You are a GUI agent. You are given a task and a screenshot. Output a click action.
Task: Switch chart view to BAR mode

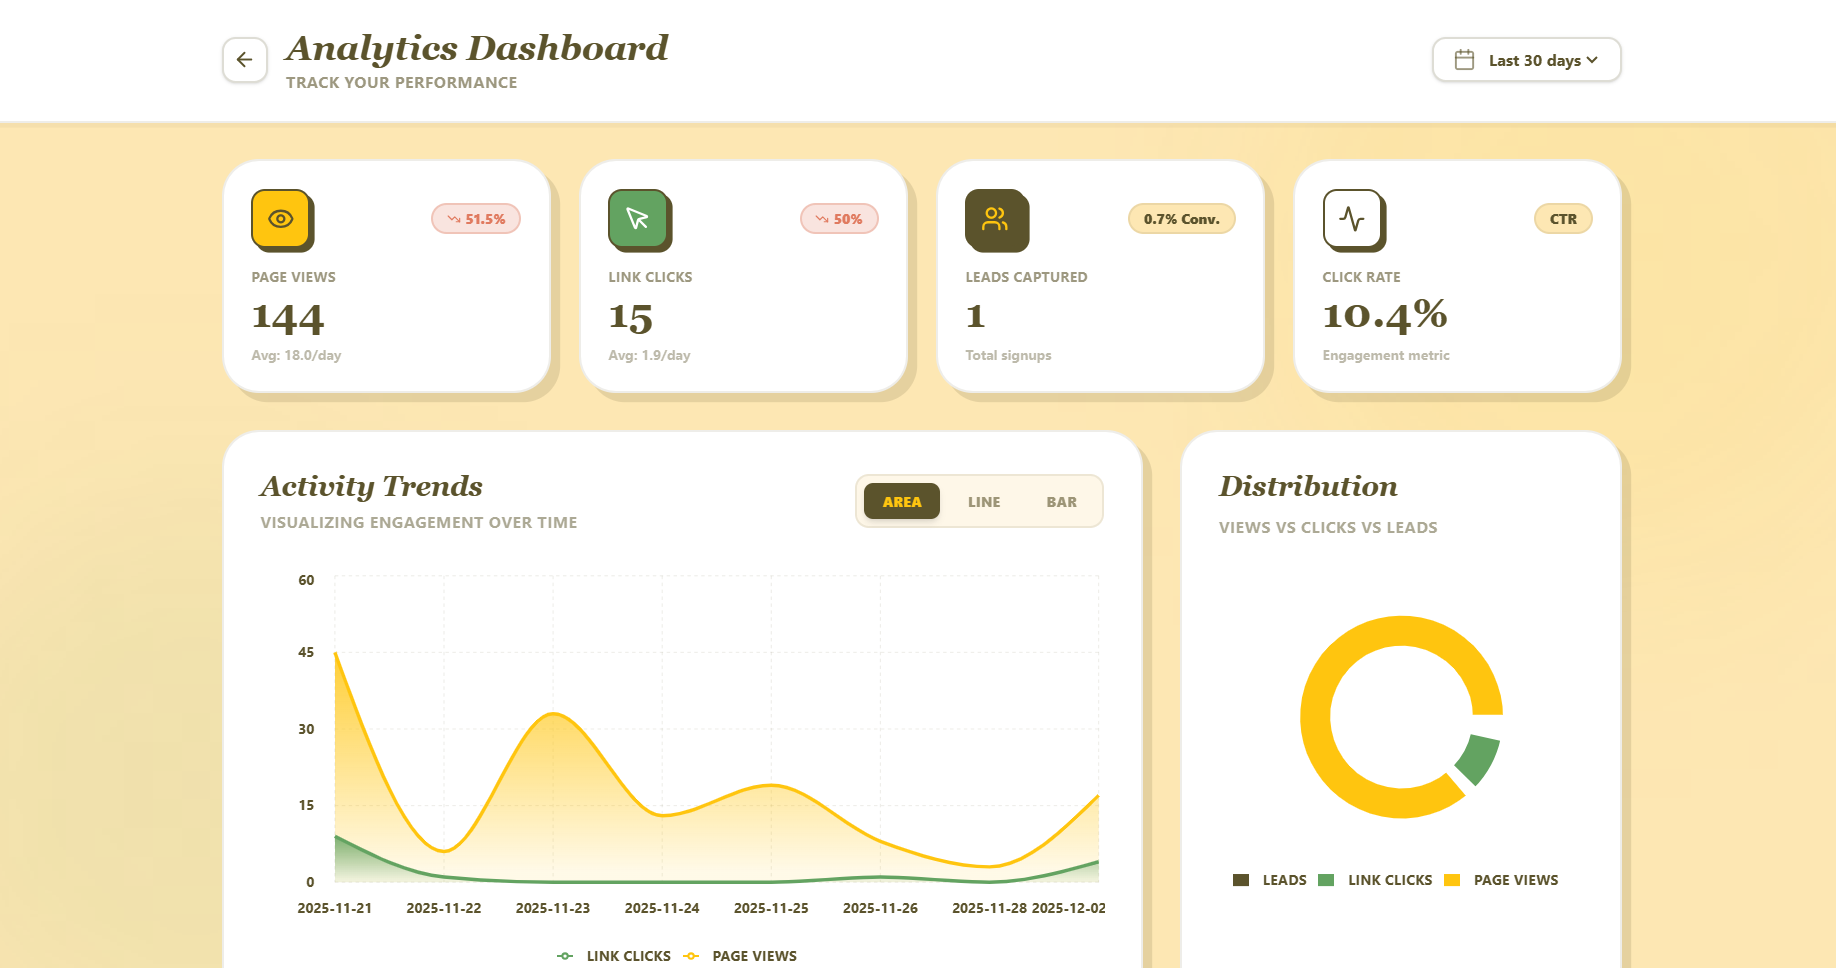pos(1061,501)
